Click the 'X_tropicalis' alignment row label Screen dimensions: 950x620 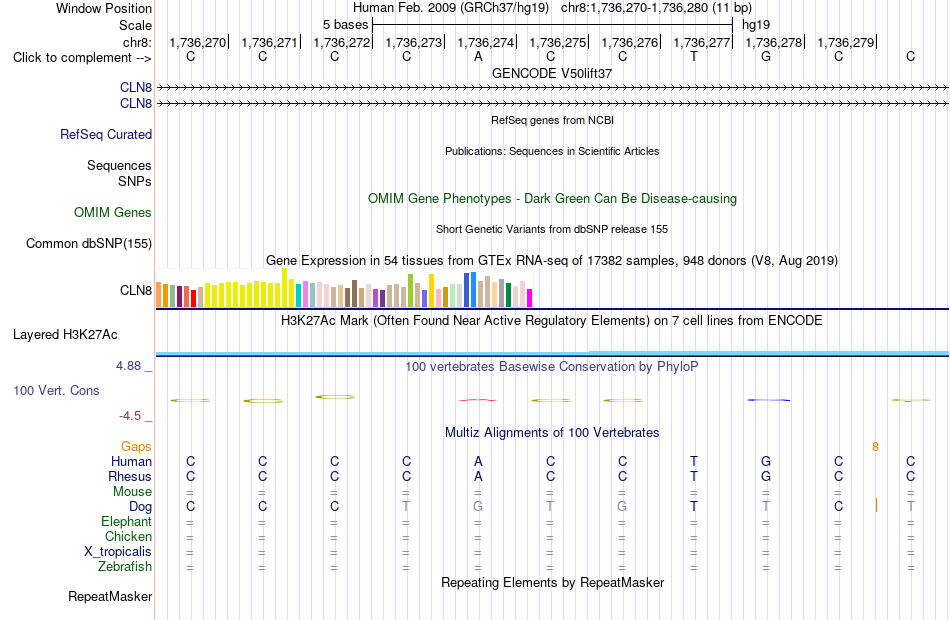tap(118, 552)
